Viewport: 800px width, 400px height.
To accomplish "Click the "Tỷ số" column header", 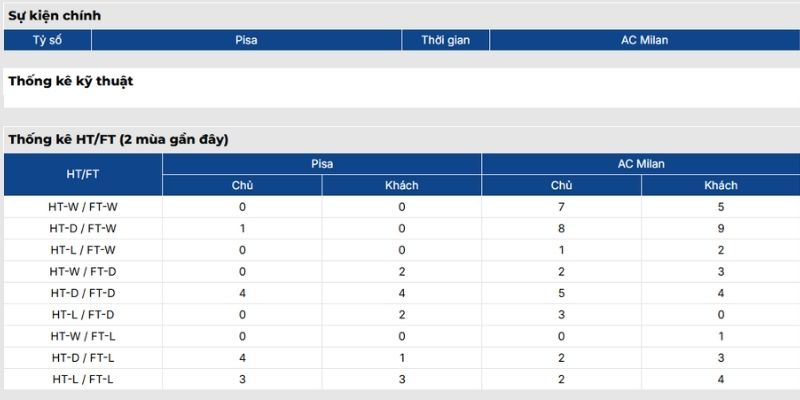I will point(48,40).
